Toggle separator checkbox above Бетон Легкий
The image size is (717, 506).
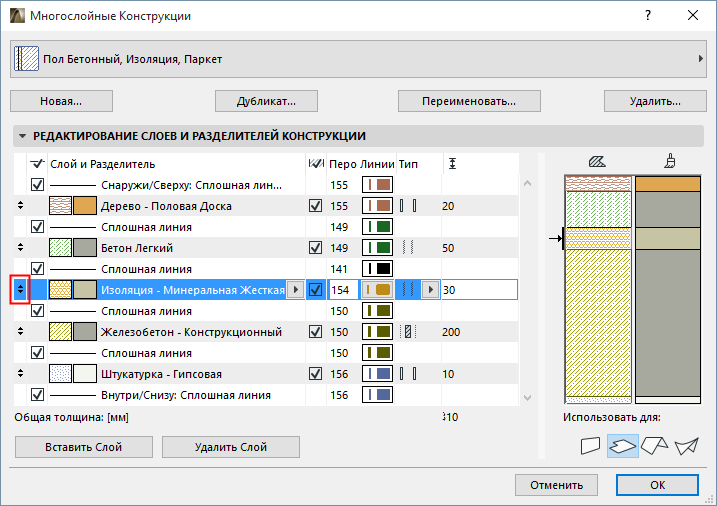(37, 227)
